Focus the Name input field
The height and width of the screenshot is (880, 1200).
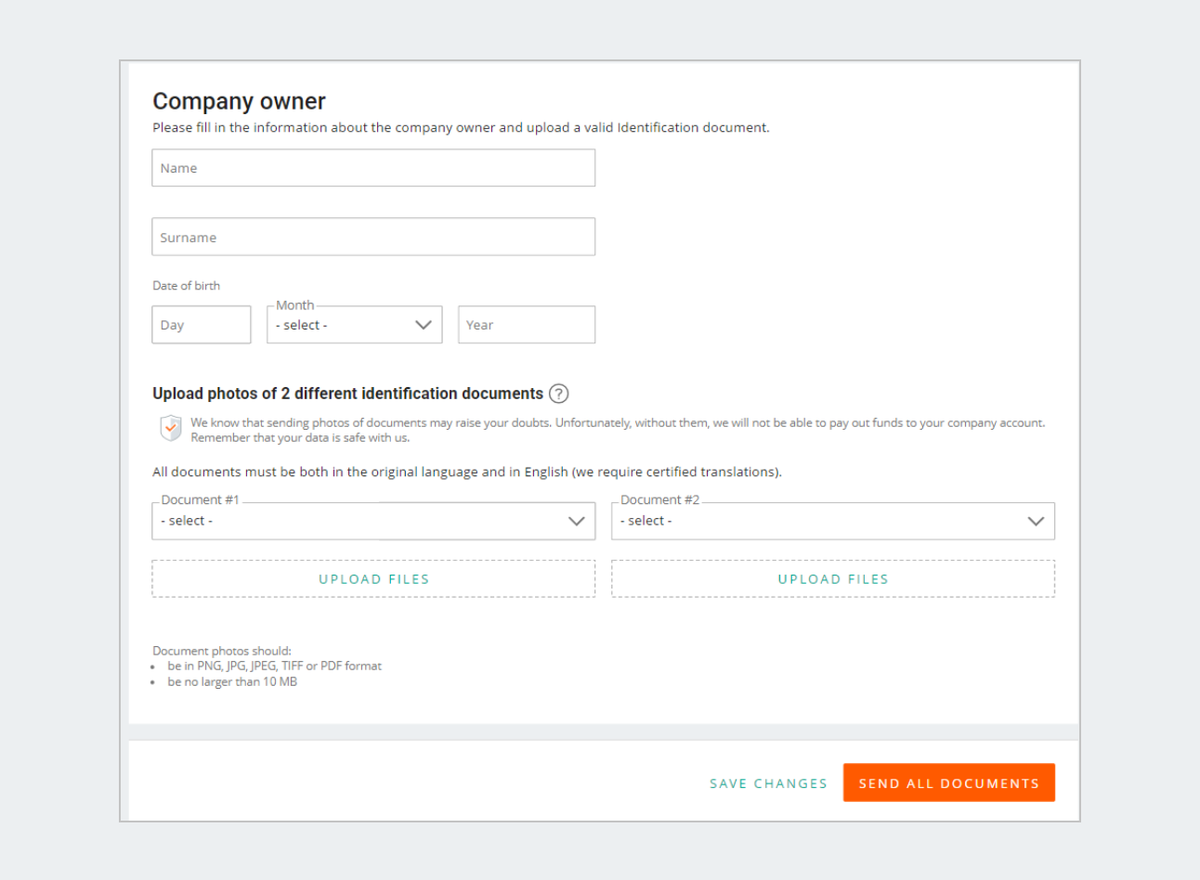[373, 168]
